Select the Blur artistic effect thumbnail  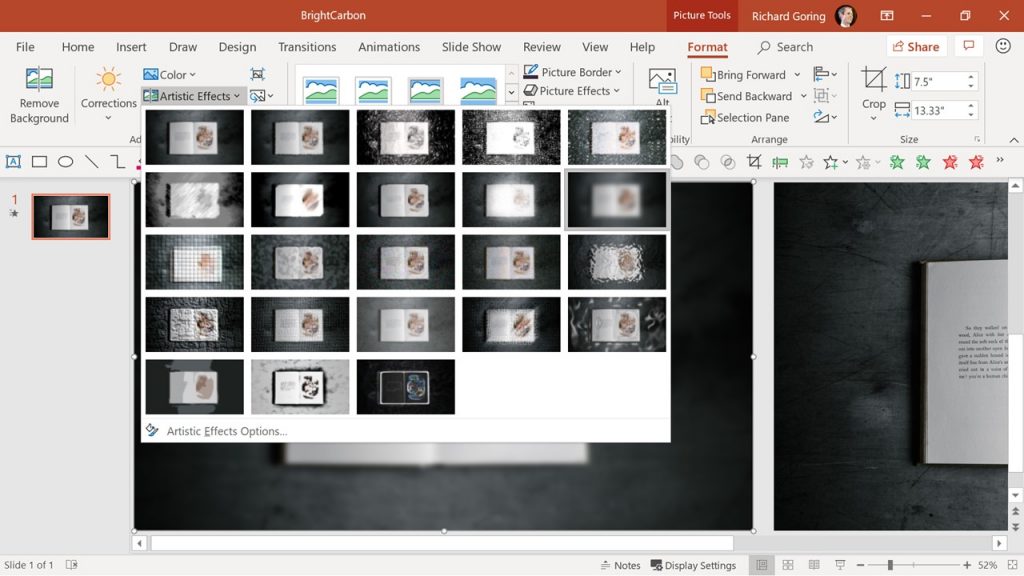coord(617,199)
